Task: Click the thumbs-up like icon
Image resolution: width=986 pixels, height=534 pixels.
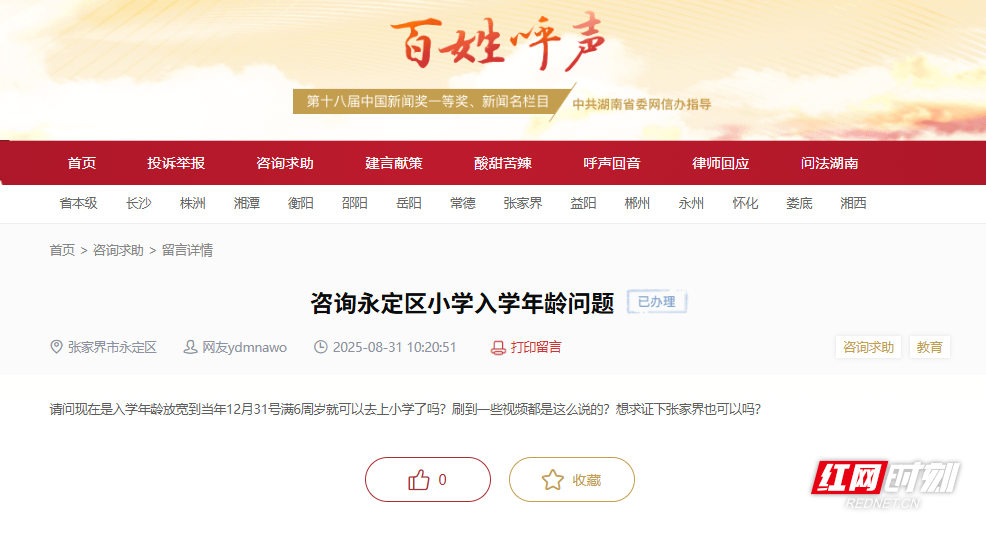Action: 419,480
